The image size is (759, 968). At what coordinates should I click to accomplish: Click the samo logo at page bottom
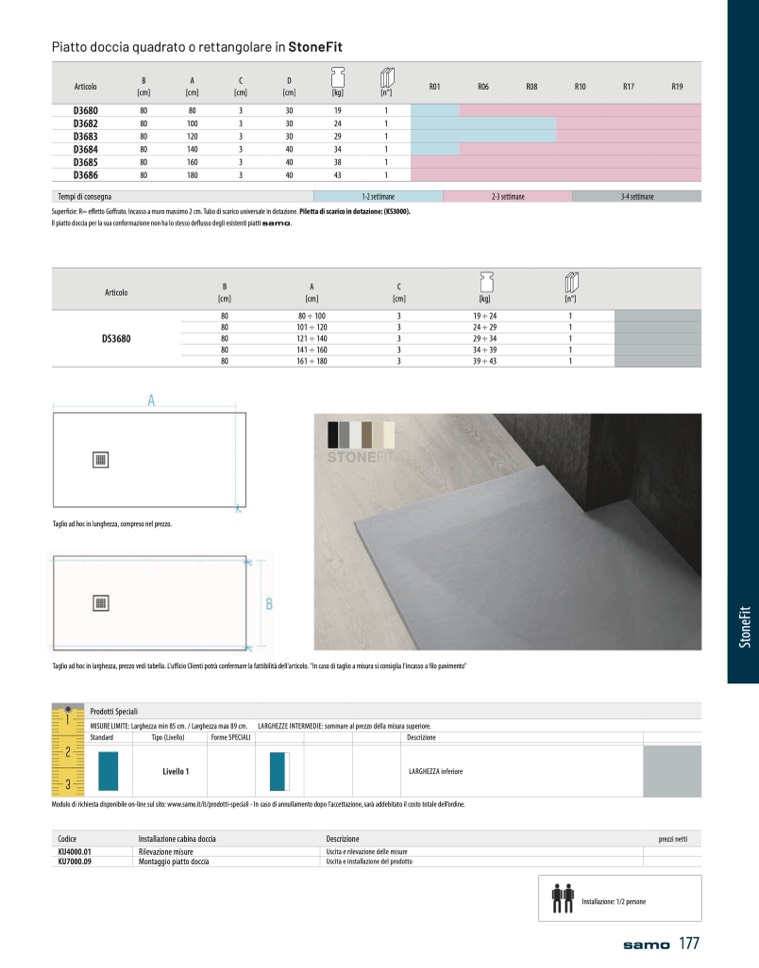tap(646, 945)
